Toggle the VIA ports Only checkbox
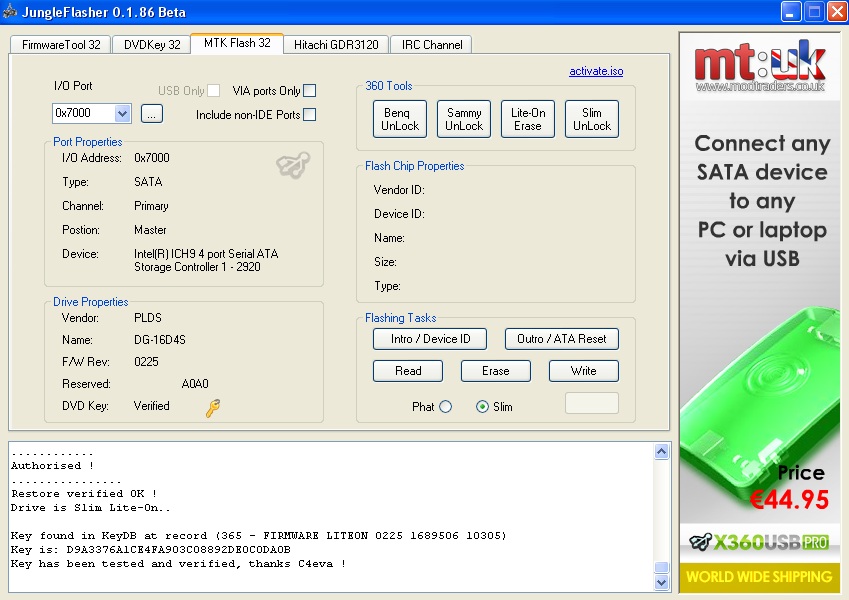 [310, 90]
